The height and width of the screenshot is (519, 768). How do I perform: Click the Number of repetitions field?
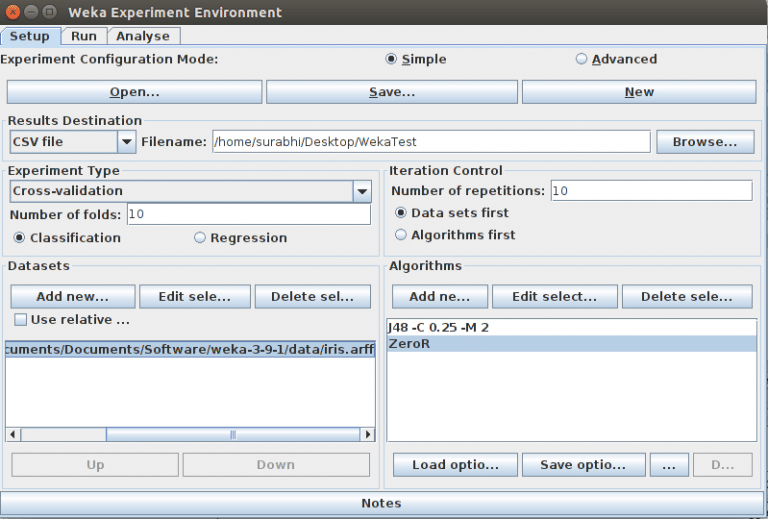point(650,190)
